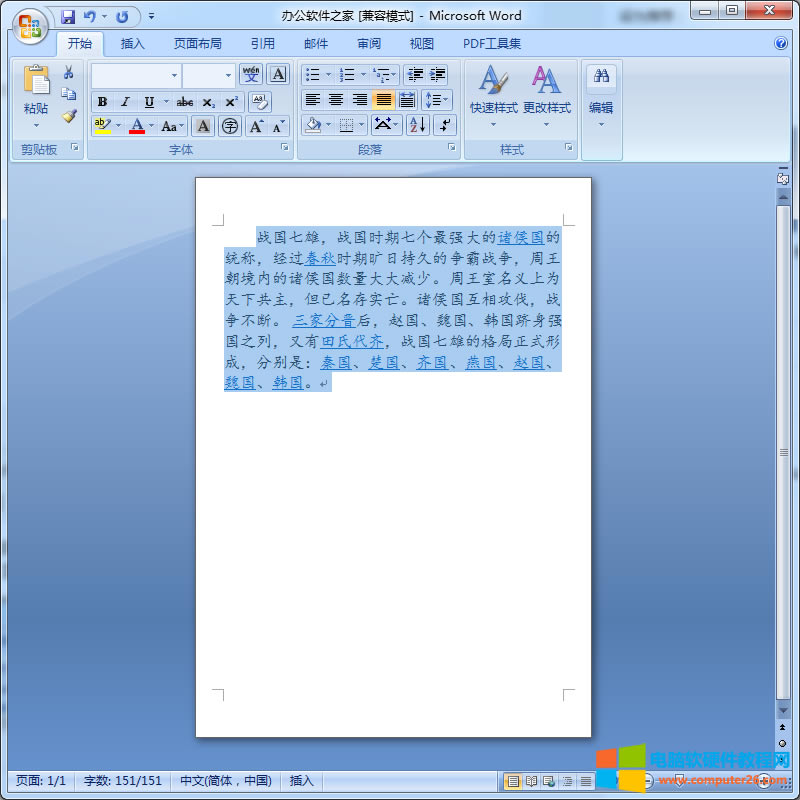
Task: Expand the 粘贴 paste options arrow
Action: (x=36, y=126)
